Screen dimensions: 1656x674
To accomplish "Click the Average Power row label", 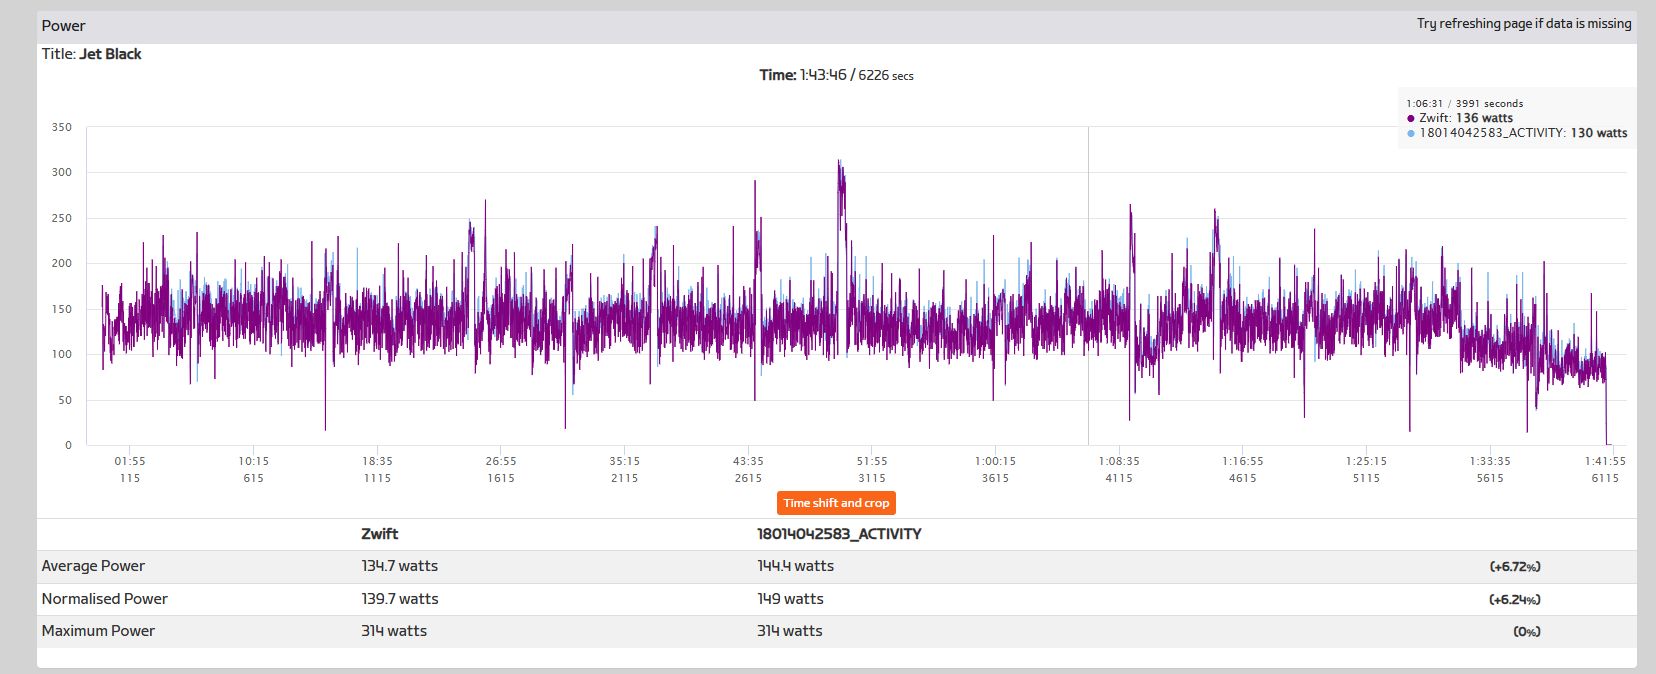I will click(93, 566).
